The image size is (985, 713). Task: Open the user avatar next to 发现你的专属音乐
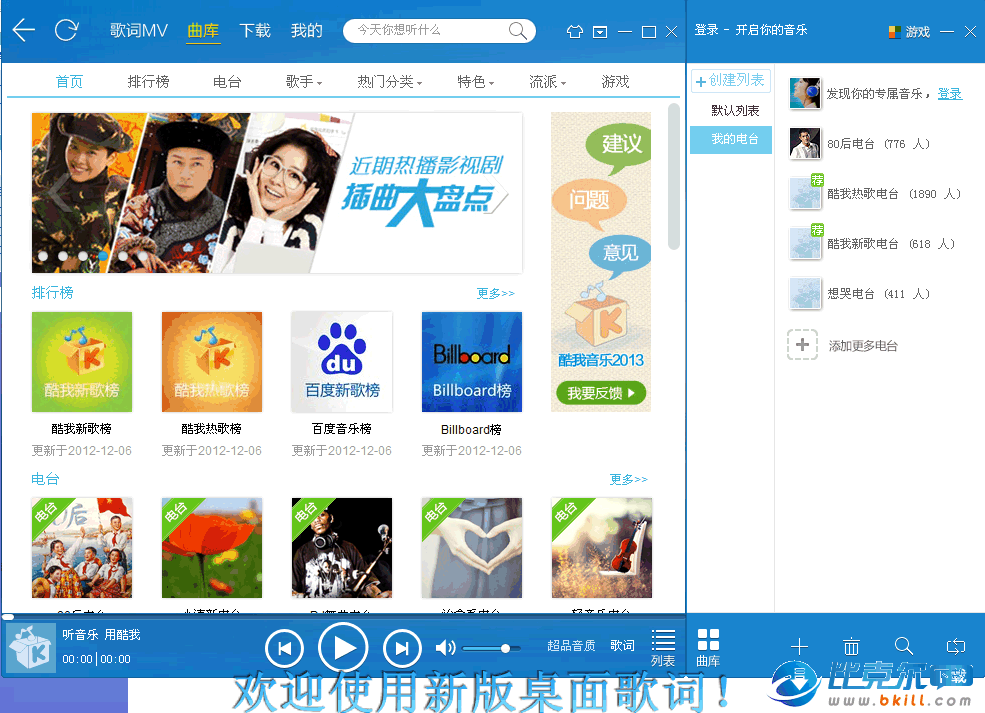(805, 93)
